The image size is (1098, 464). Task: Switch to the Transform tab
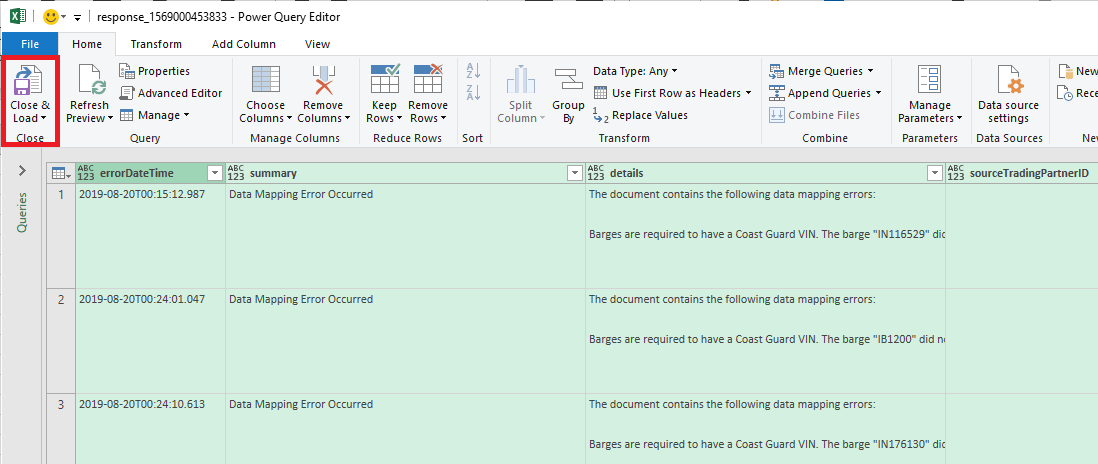tap(156, 44)
